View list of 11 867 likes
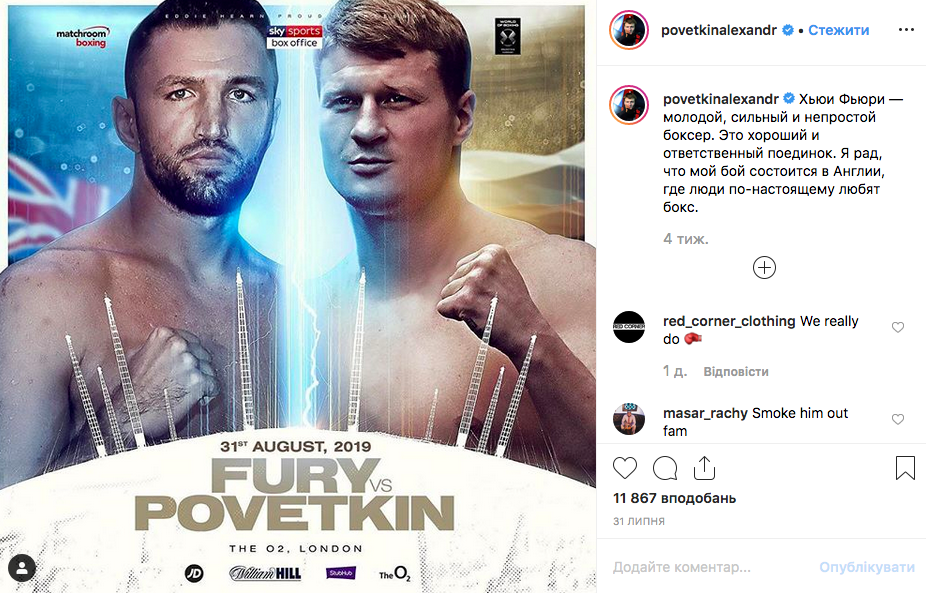The width and height of the screenshot is (926, 593). click(674, 498)
